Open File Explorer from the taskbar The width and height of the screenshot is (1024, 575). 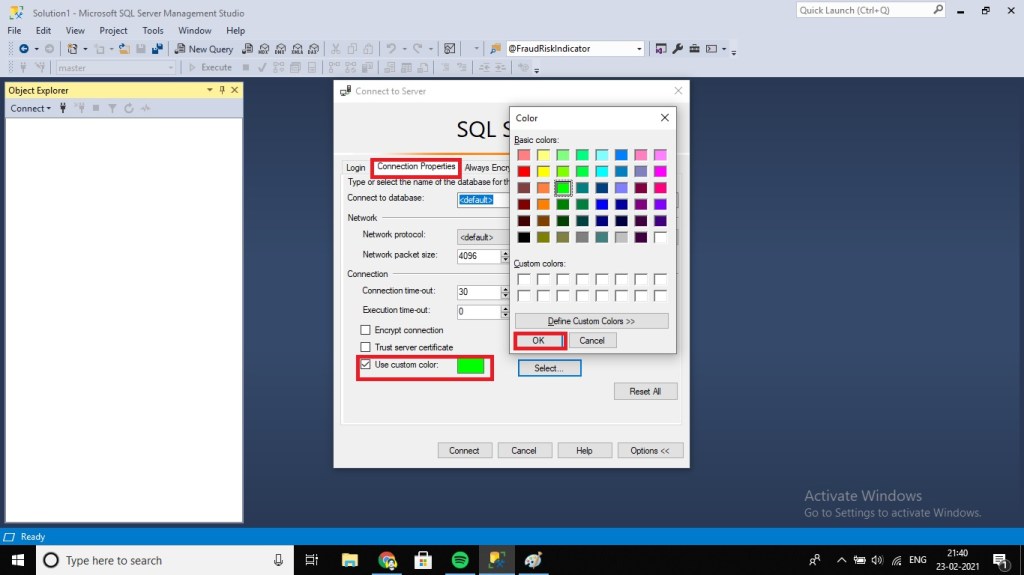pyautogui.click(x=350, y=560)
